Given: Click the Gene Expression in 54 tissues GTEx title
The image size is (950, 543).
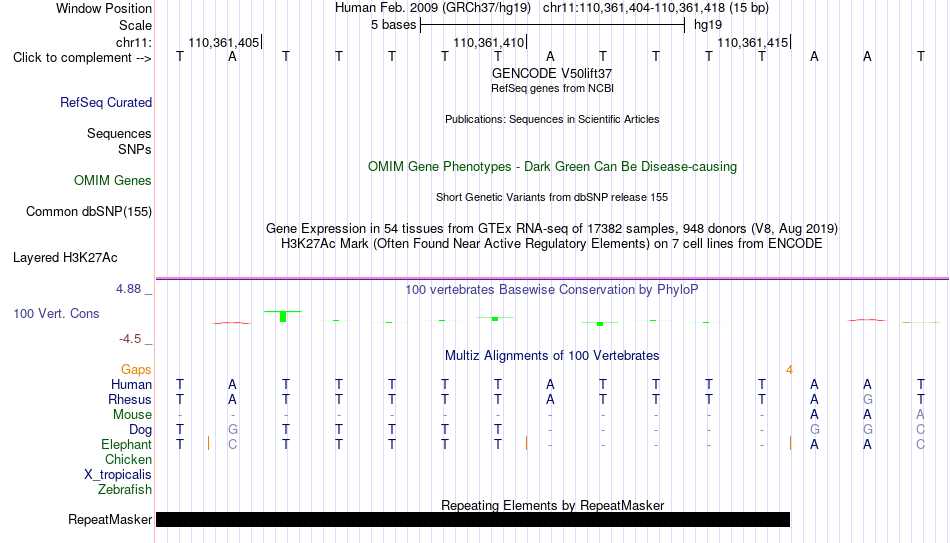Looking at the screenshot, I should 552,228.
